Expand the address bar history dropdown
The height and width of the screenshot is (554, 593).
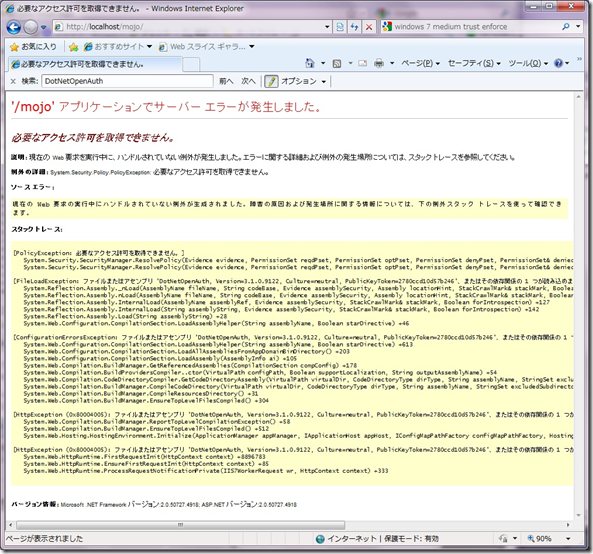[328, 27]
